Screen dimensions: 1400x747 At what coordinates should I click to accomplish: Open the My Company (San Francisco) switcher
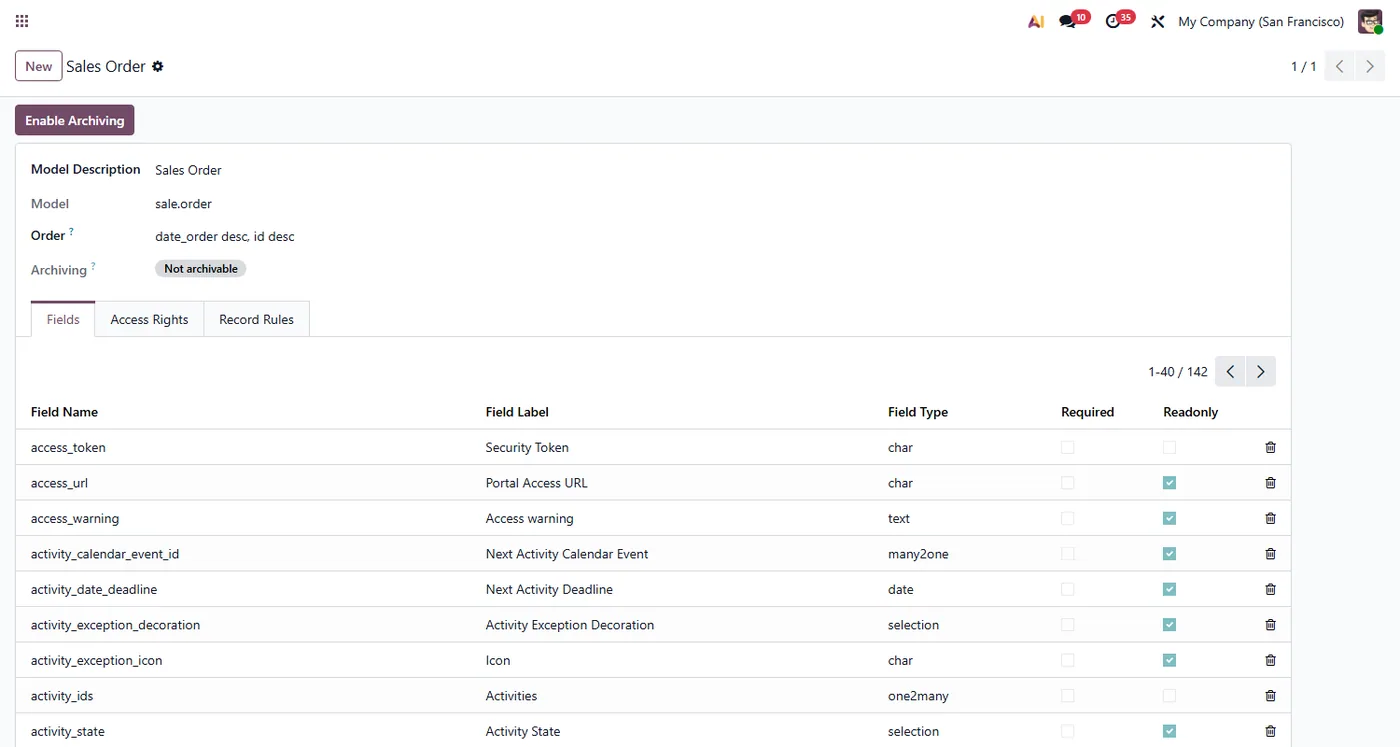pos(1261,21)
